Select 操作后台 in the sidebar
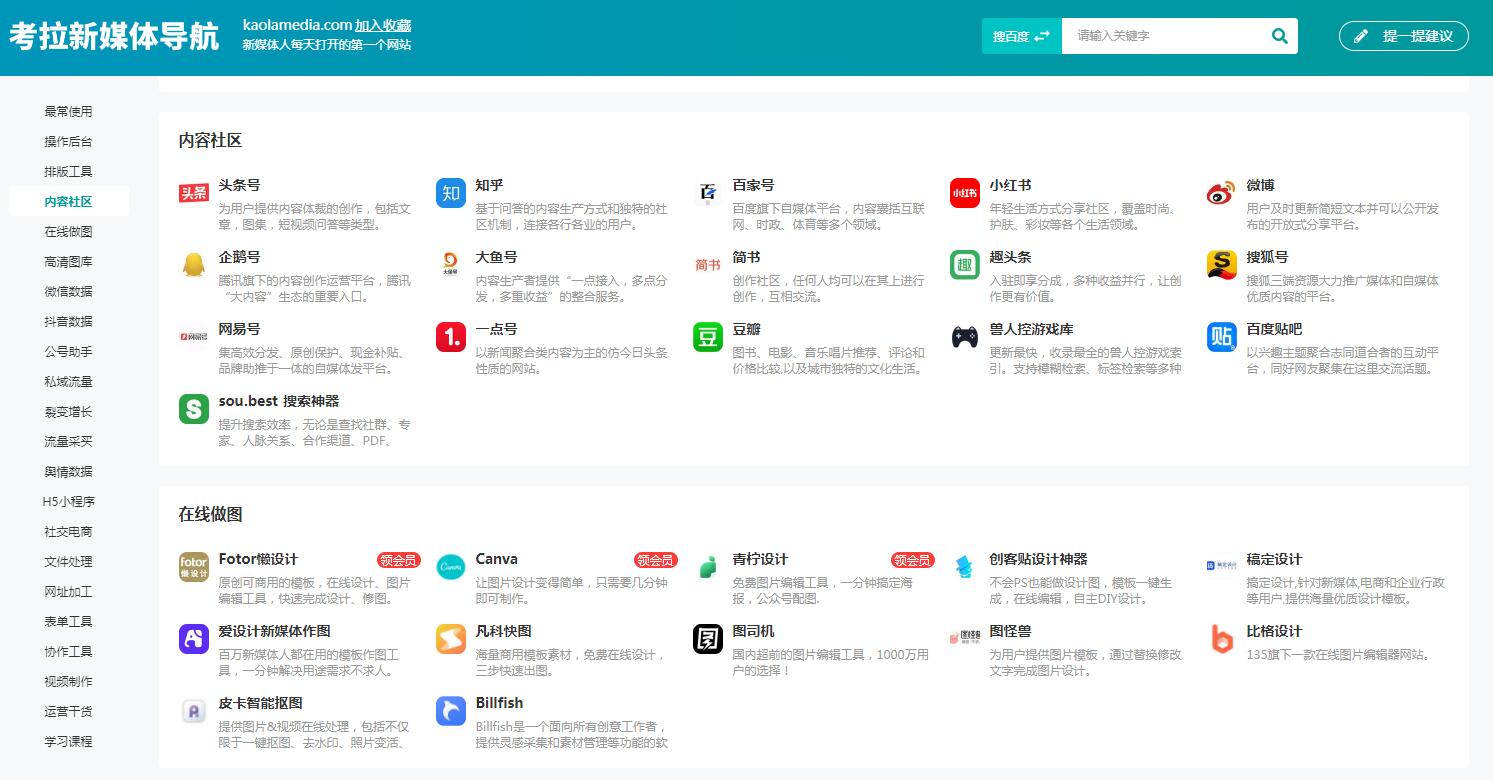This screenshot has height=780, width=1493. (68, 141)
